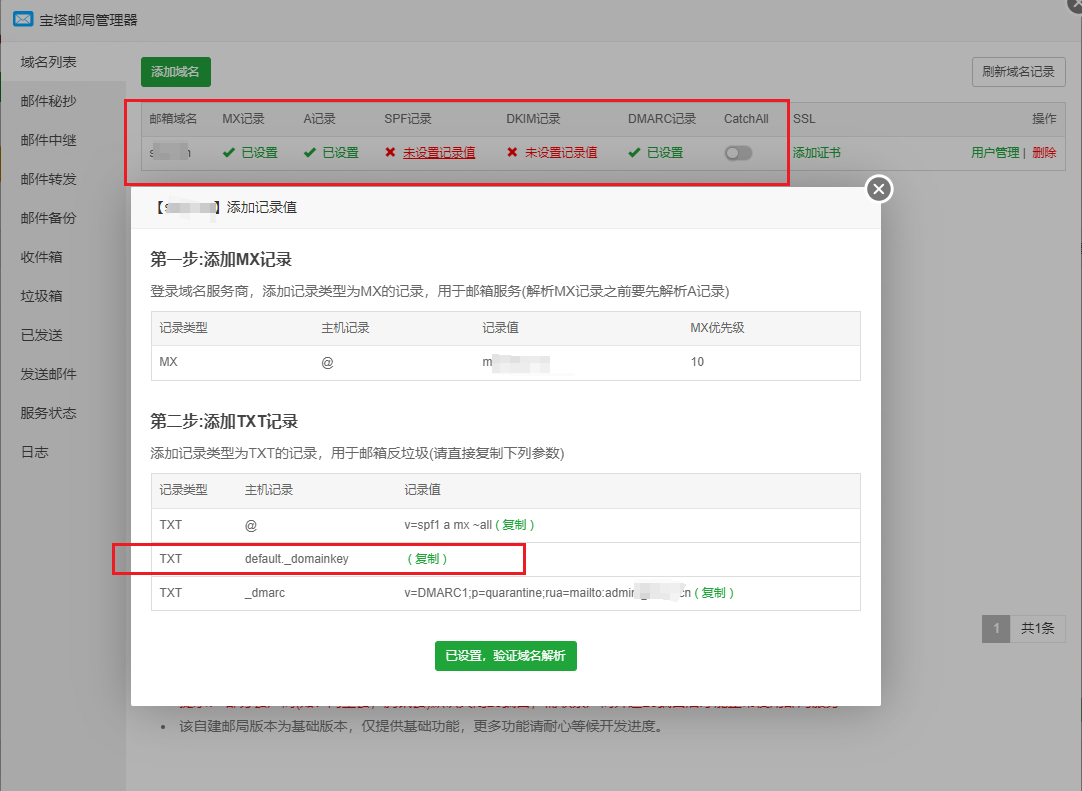The height and width of the screenshot is (791, 1082).
Task: Click the MX优先级 column header
Action: [x=717, y=328]
